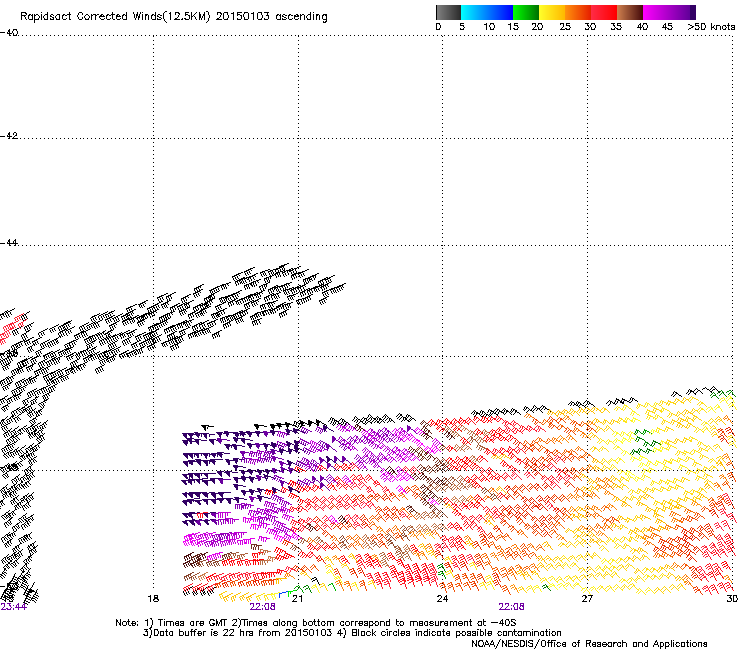This screenshot has width=740, height=650.
Task: Click the '18' longitude axis label
Action: 153,599
